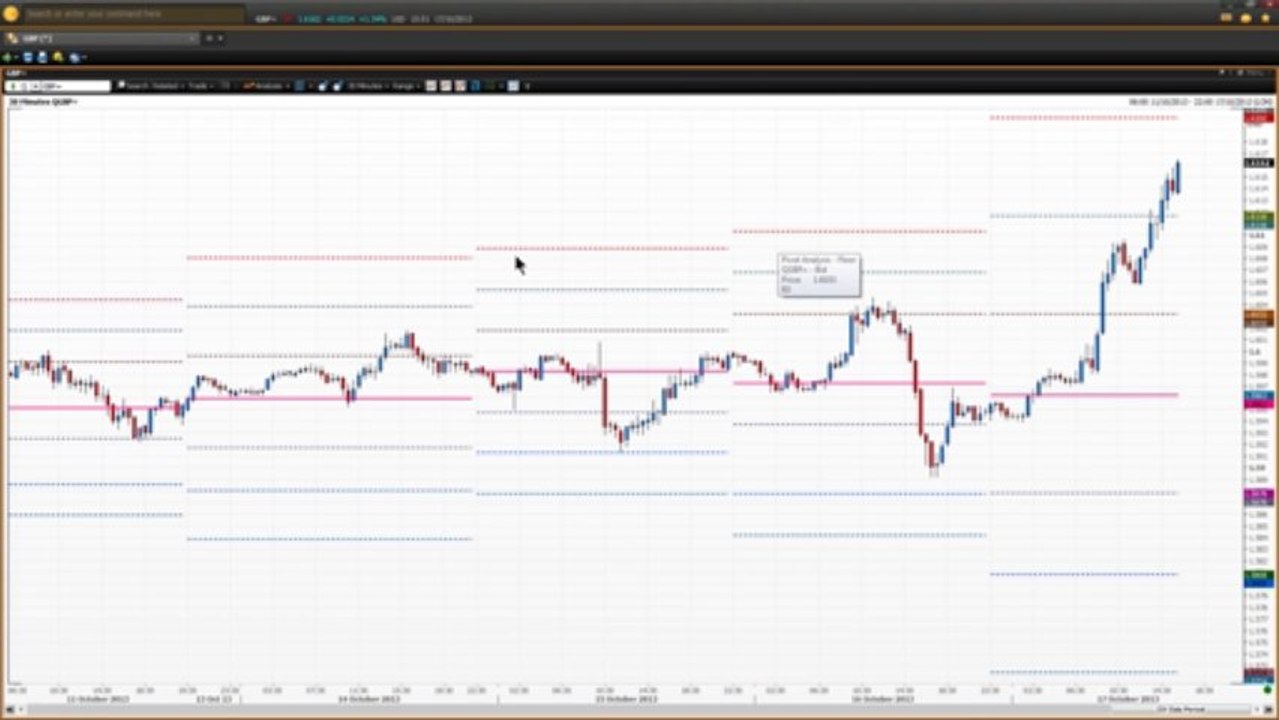Open the Search toolbar item
The image size is (1279, 720).
tap(132, 86)
